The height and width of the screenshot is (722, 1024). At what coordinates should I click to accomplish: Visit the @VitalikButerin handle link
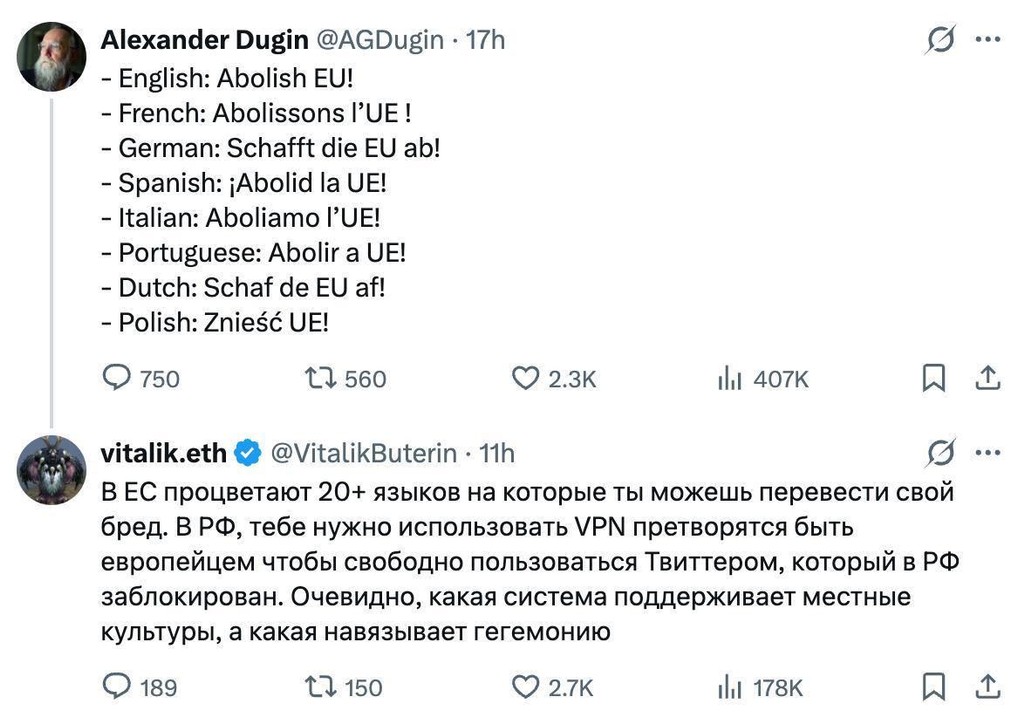tap(364, 453)
